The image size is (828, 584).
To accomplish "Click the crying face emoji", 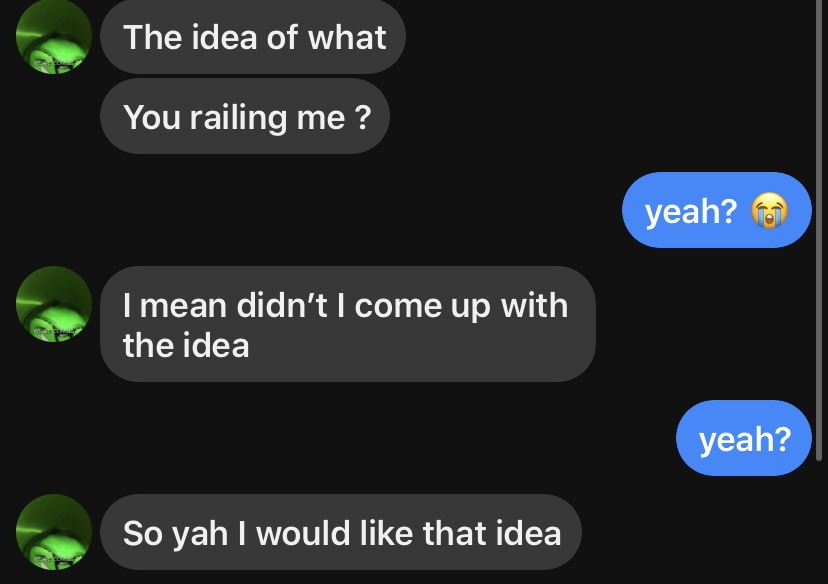I will click(769, 210).
